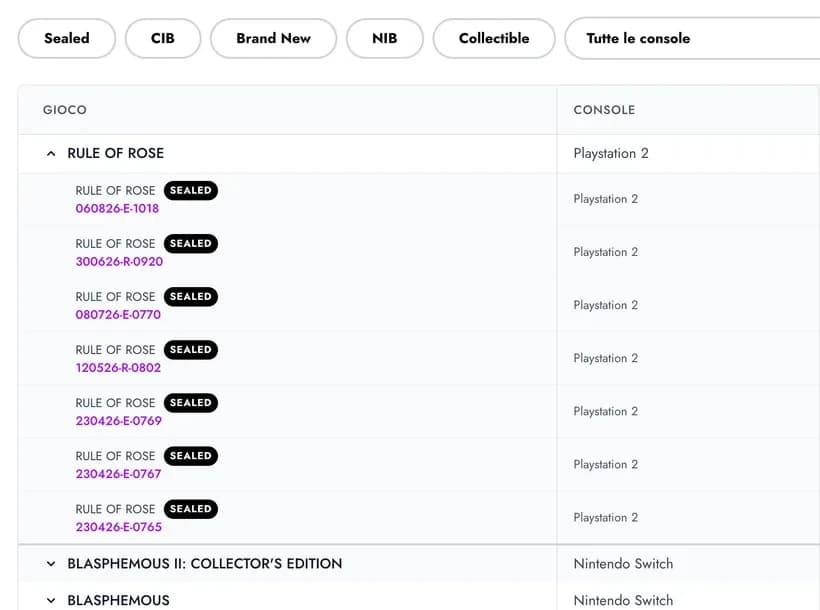Click RULE OF ROSE label above 230426-E-0769
Image resolution: width=820 pixels, height=610 pixels.
115,403
